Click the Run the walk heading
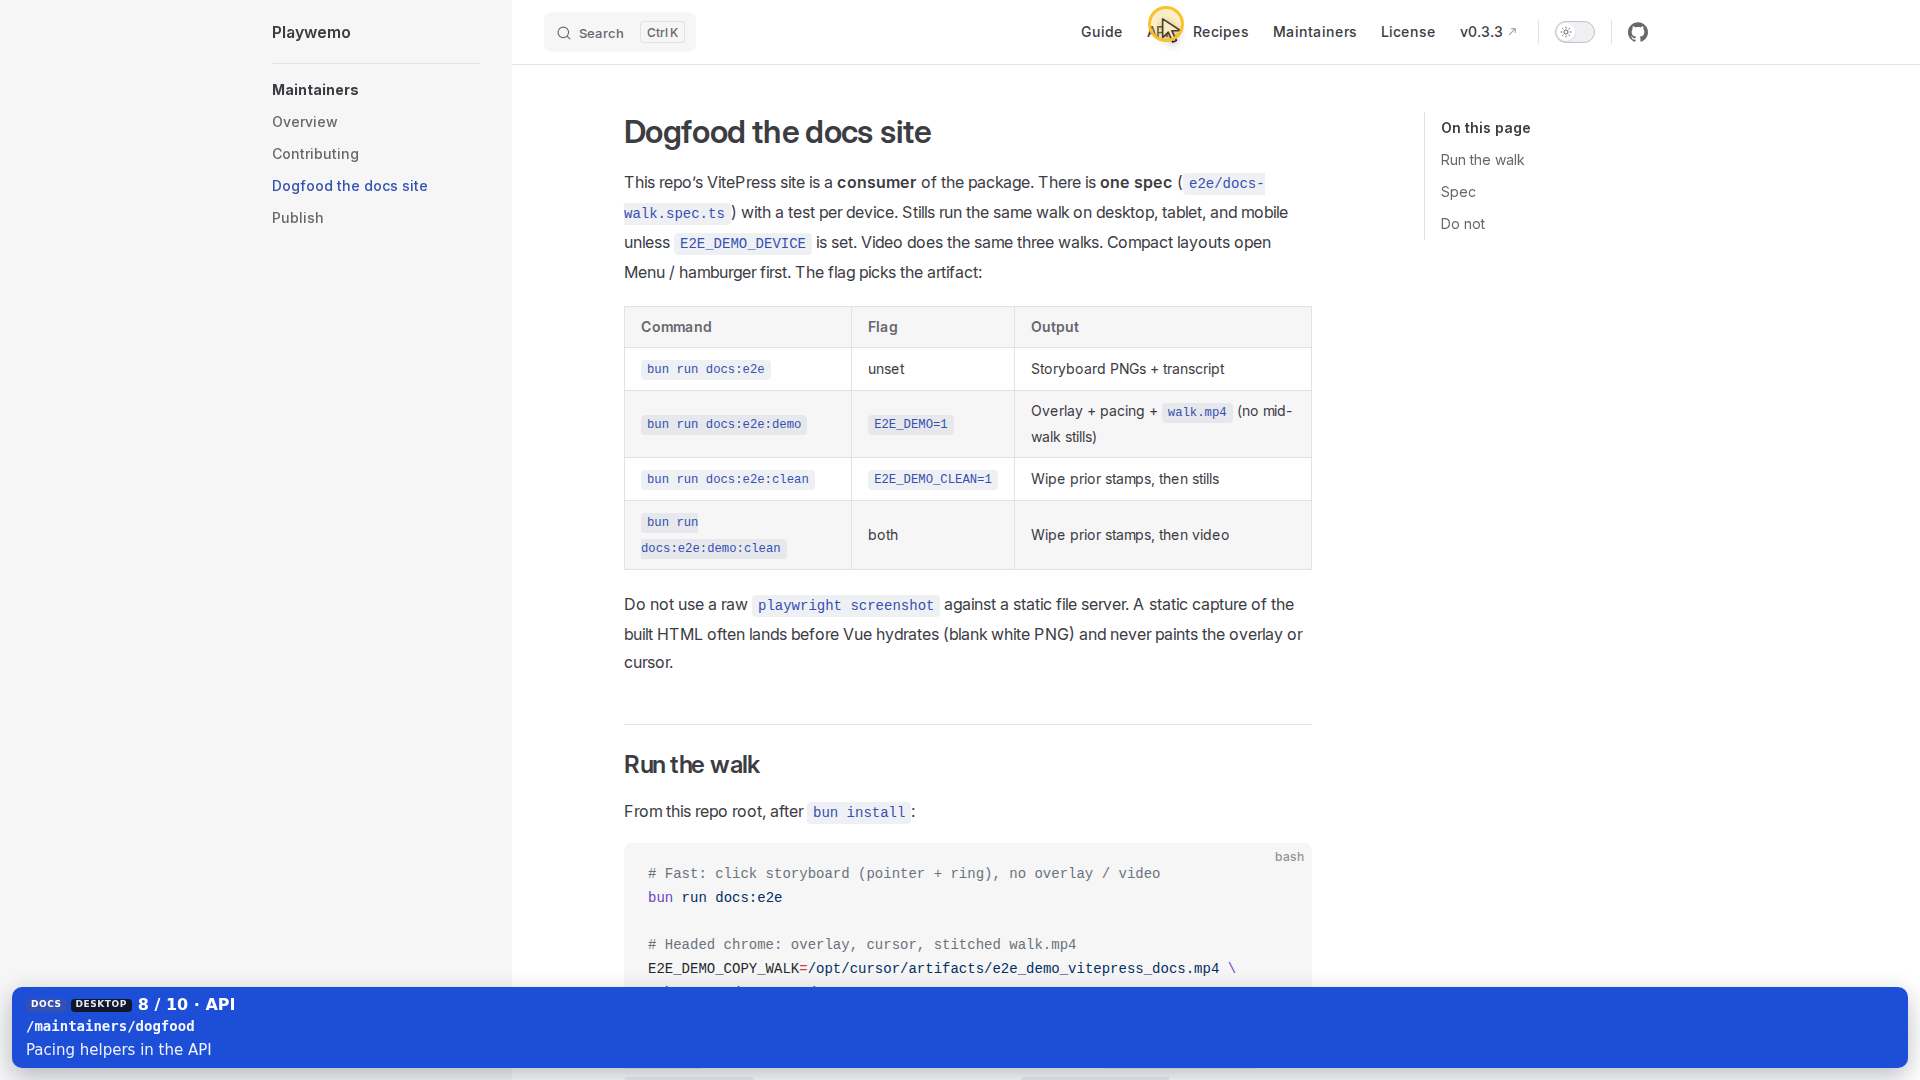The height and width of the screenshot is (1080, 1920). (691, 765)
